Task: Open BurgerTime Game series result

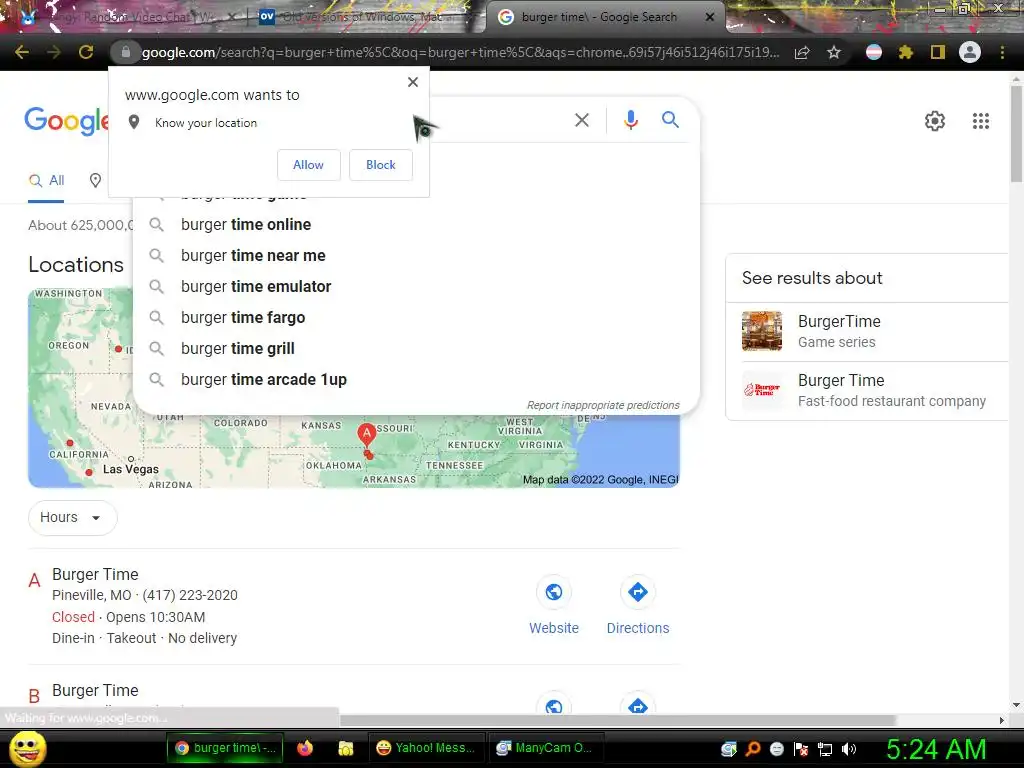Action: tap(868, 331)
